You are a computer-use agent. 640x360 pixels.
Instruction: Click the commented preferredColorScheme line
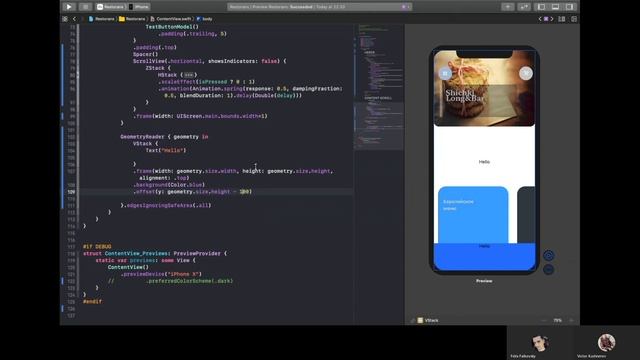(171, 281)
